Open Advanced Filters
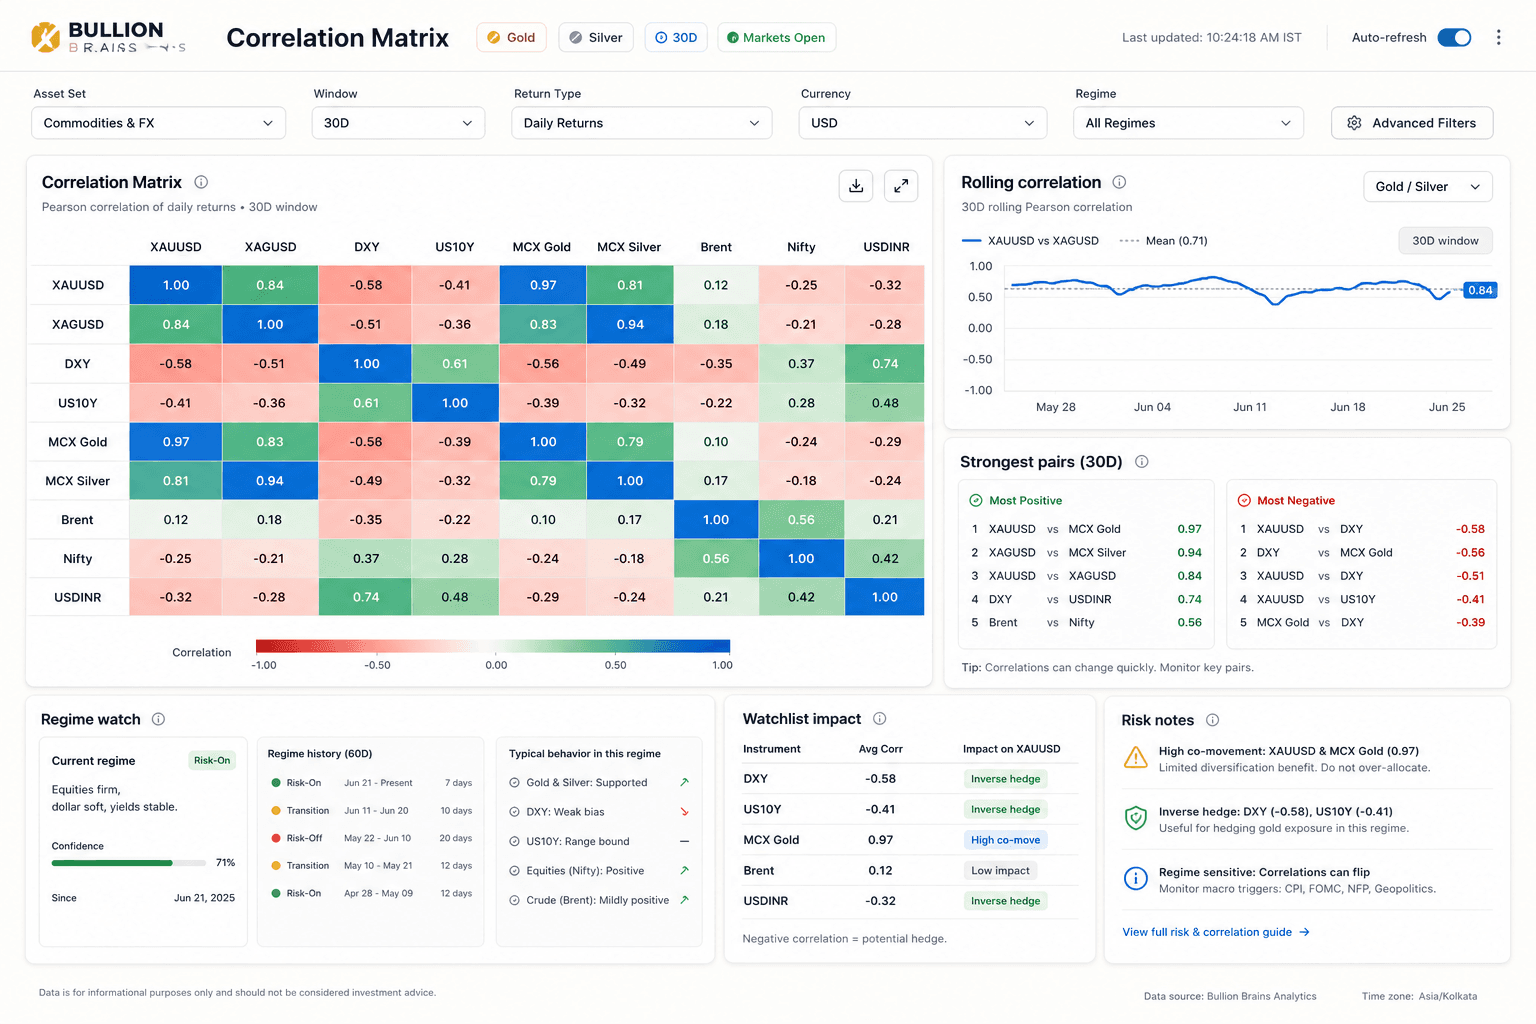Screen dimensions: 1536x1024 pyautogui.click(x=1412, y=123)
